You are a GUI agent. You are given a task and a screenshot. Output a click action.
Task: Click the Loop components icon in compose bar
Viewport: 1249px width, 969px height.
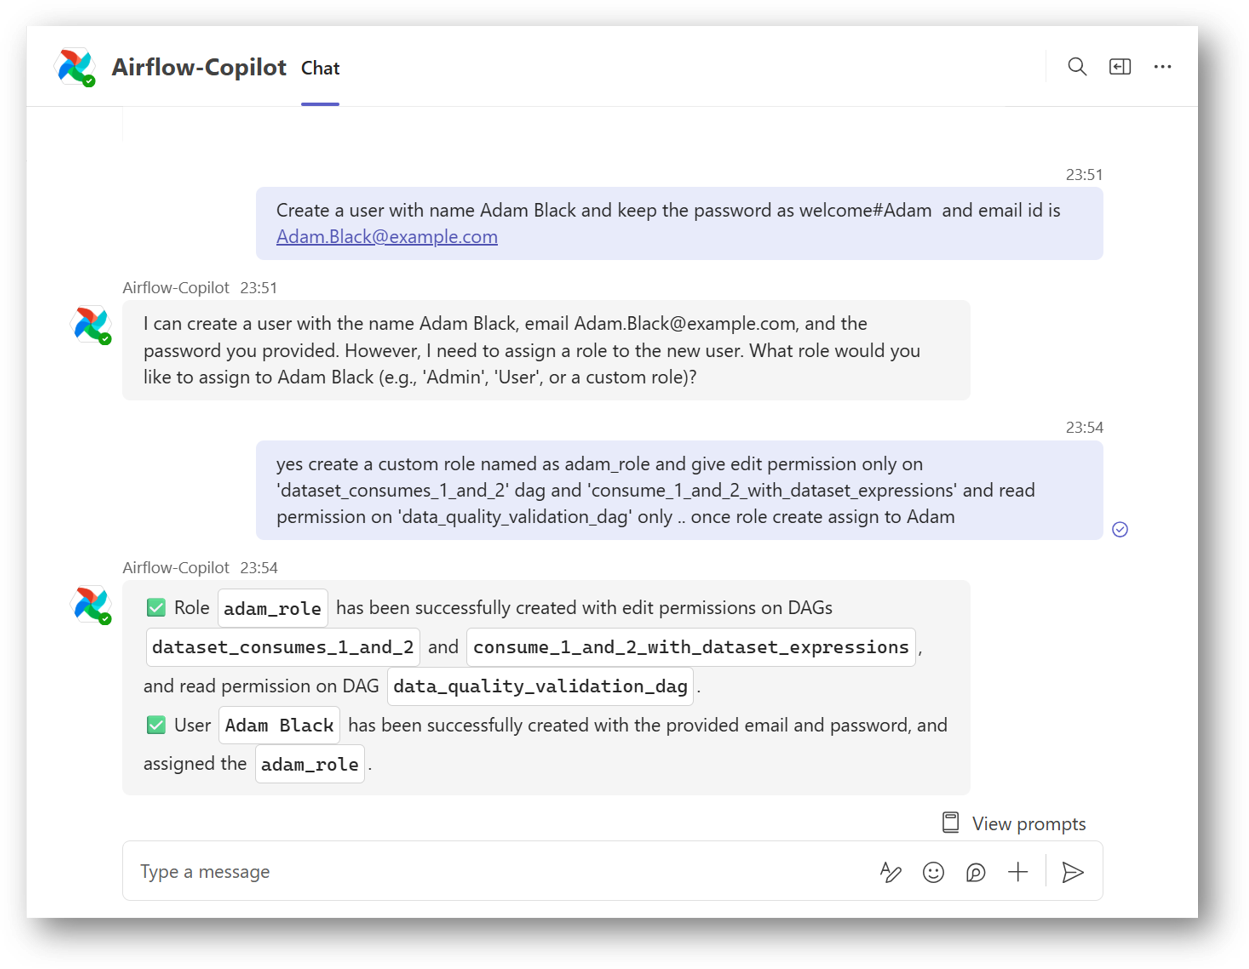coord(975,872)
